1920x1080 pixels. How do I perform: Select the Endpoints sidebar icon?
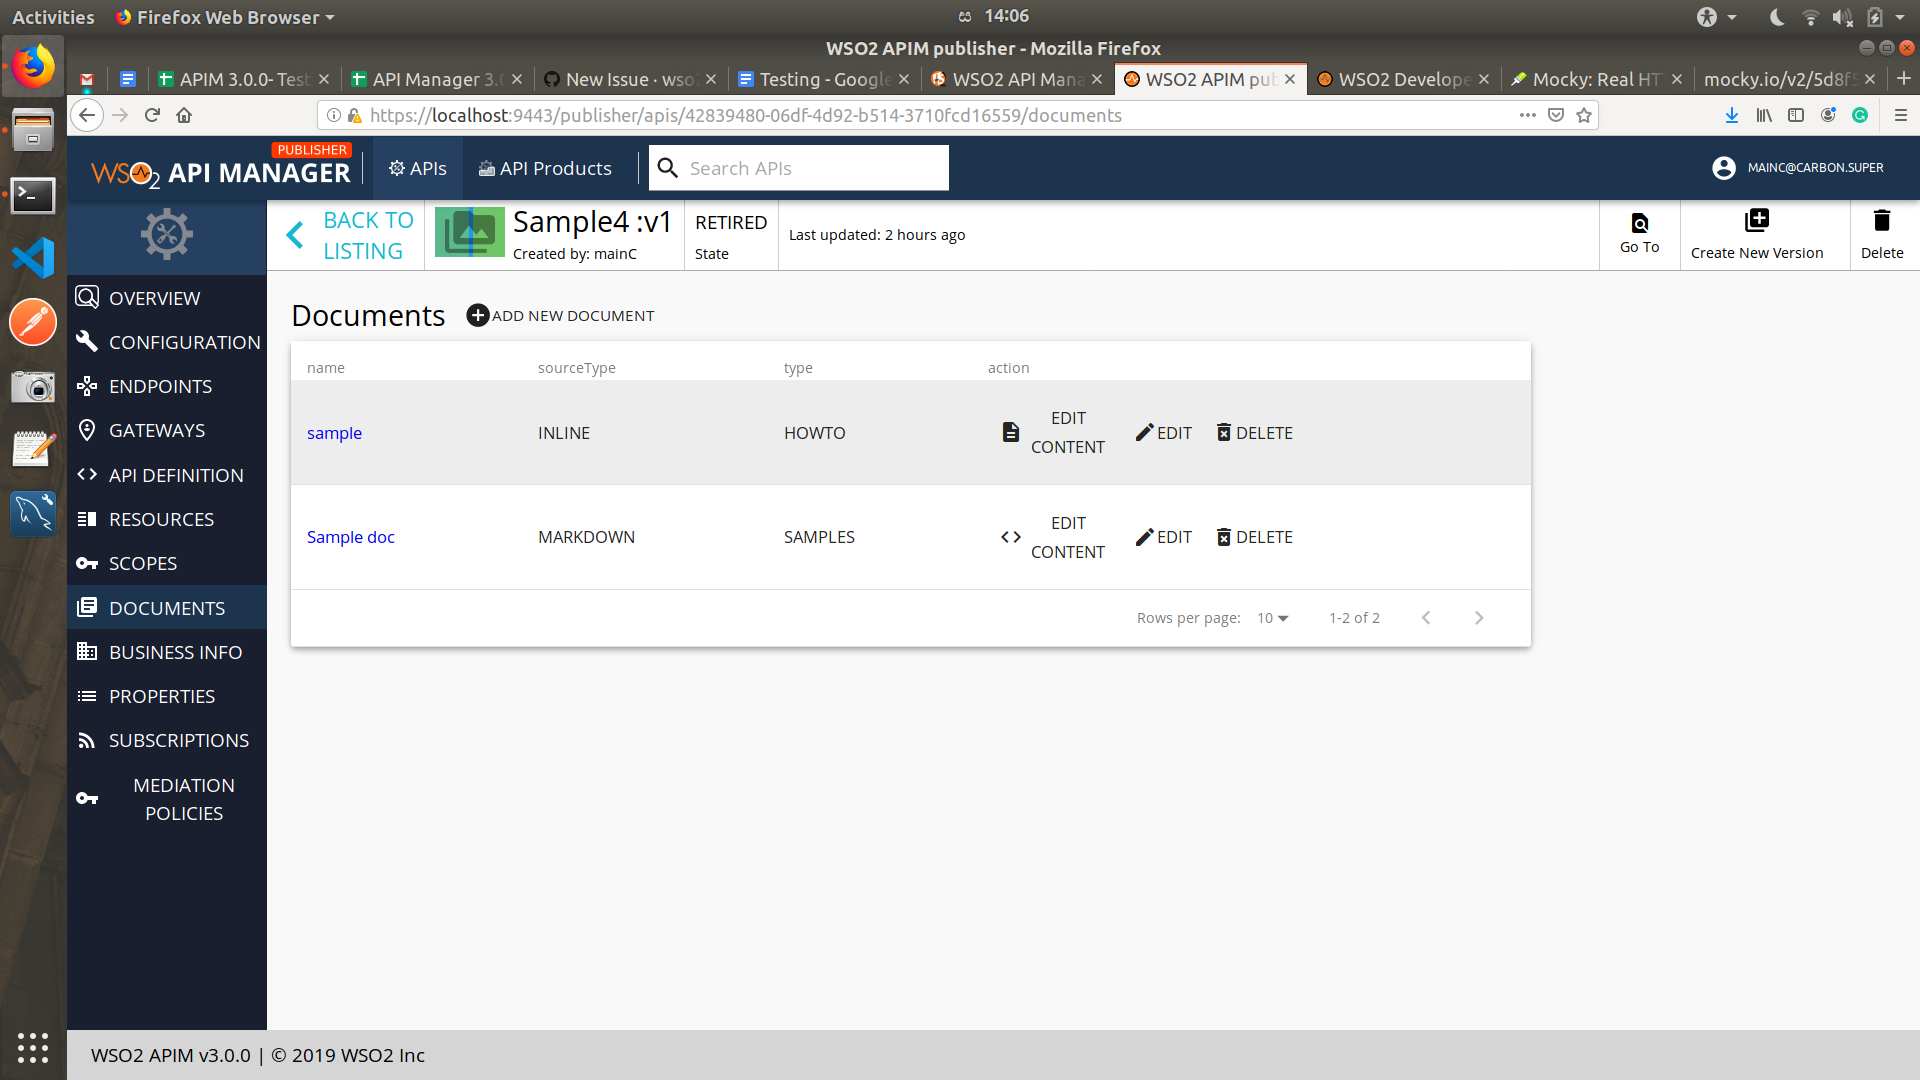(87, 386)
